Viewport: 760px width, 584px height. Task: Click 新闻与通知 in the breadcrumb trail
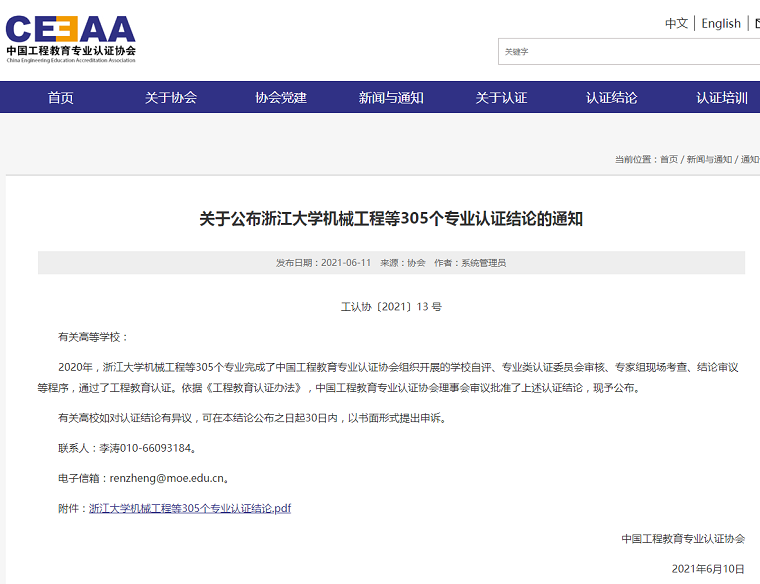709,160
